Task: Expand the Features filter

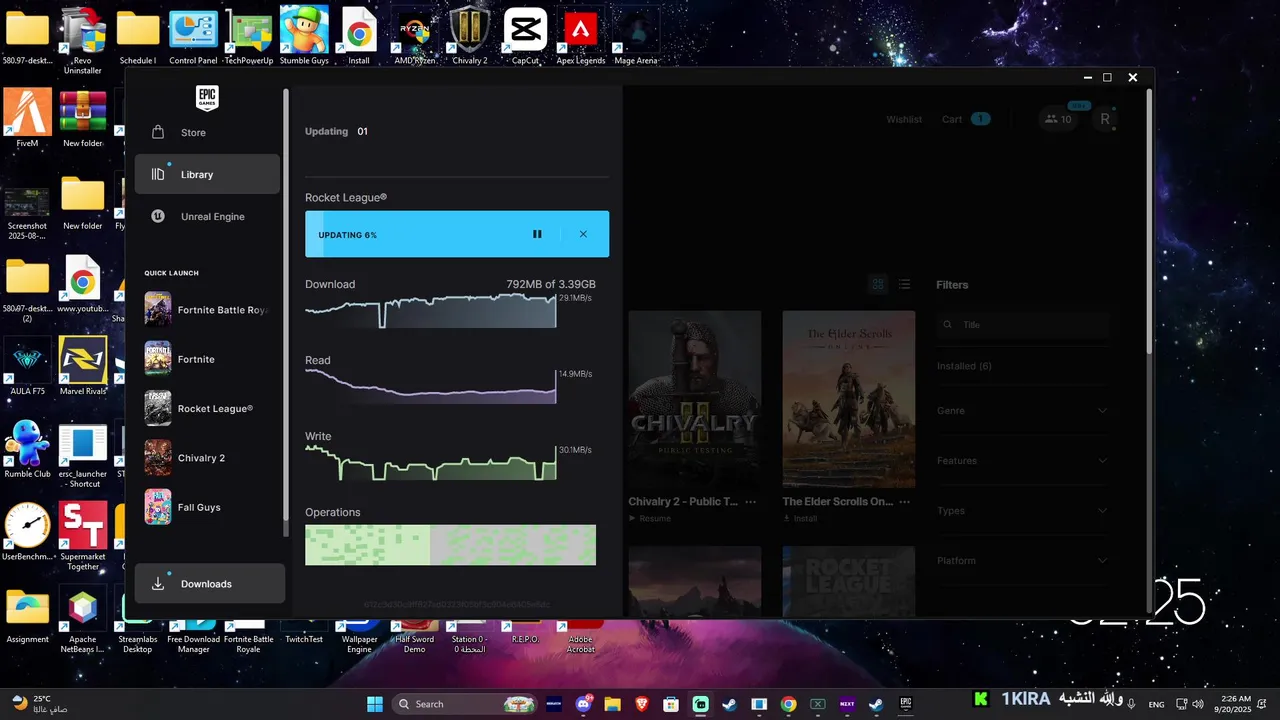Action: 1023,460
